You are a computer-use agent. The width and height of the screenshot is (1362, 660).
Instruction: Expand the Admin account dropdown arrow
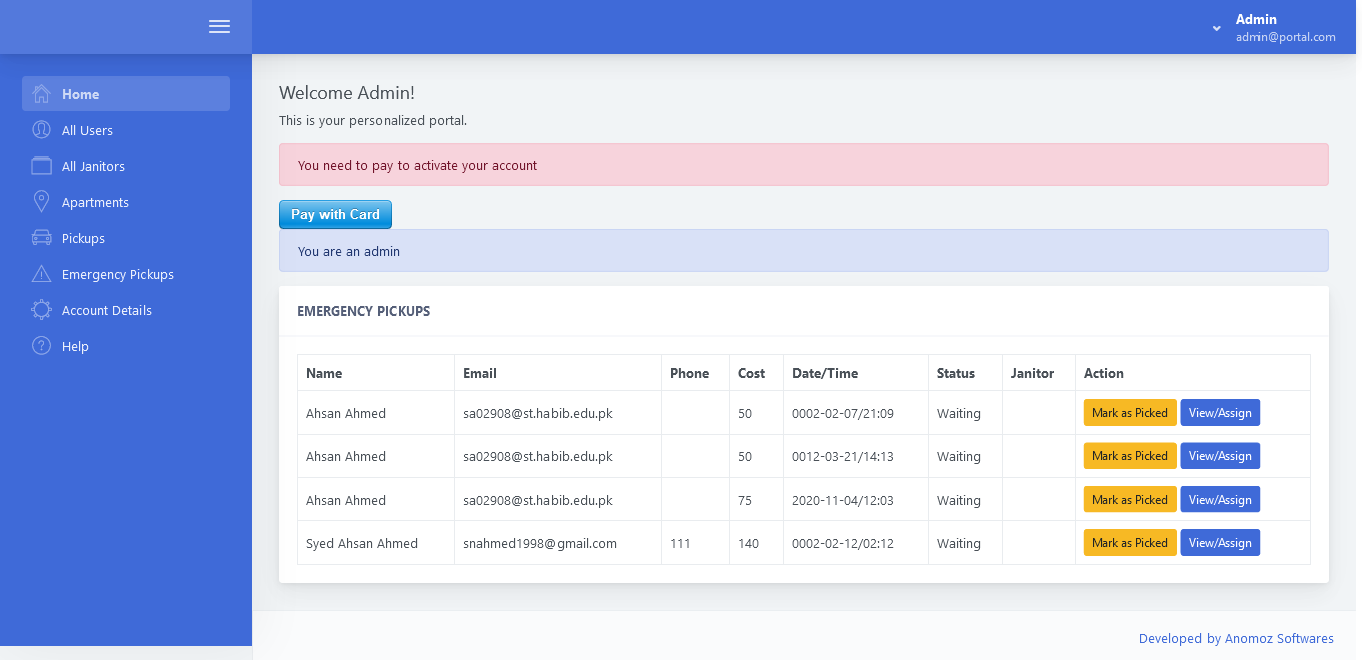coord(1216,28)
